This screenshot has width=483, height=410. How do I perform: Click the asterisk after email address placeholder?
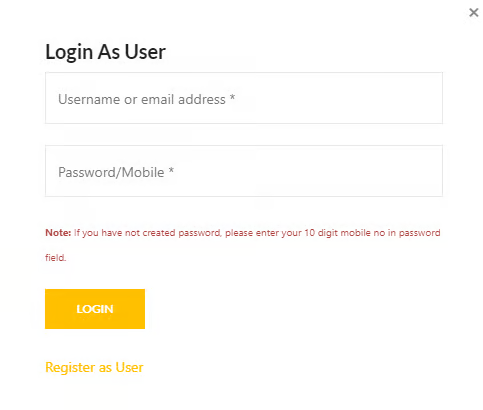[x=232, y=98]
